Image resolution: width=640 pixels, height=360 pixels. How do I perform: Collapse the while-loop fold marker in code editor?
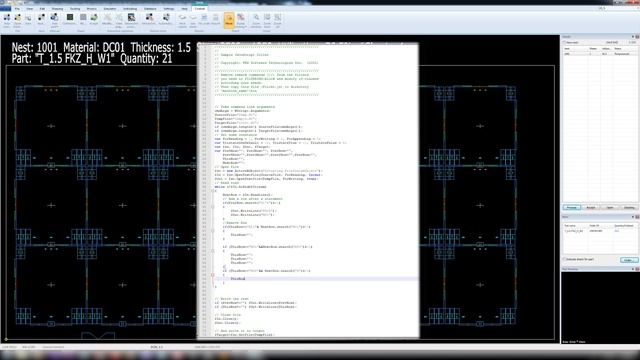click(x=213, y=191)
